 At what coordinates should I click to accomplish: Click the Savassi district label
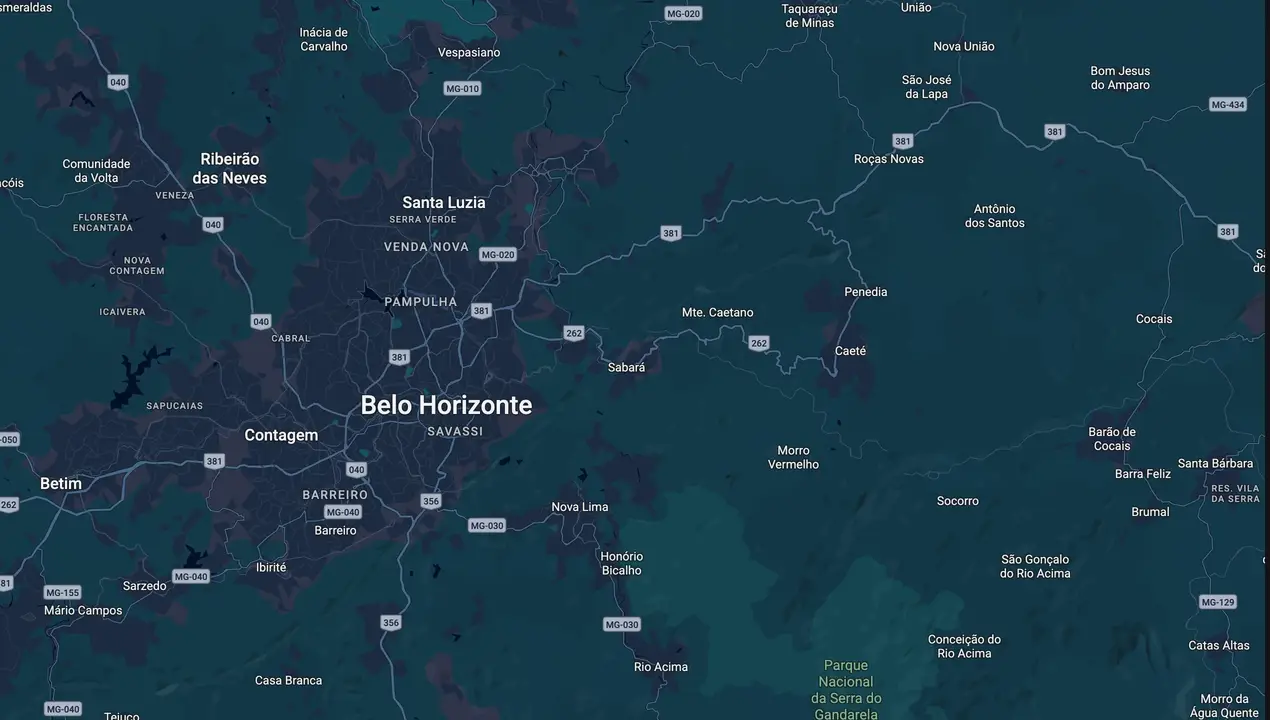coord(455,431)
